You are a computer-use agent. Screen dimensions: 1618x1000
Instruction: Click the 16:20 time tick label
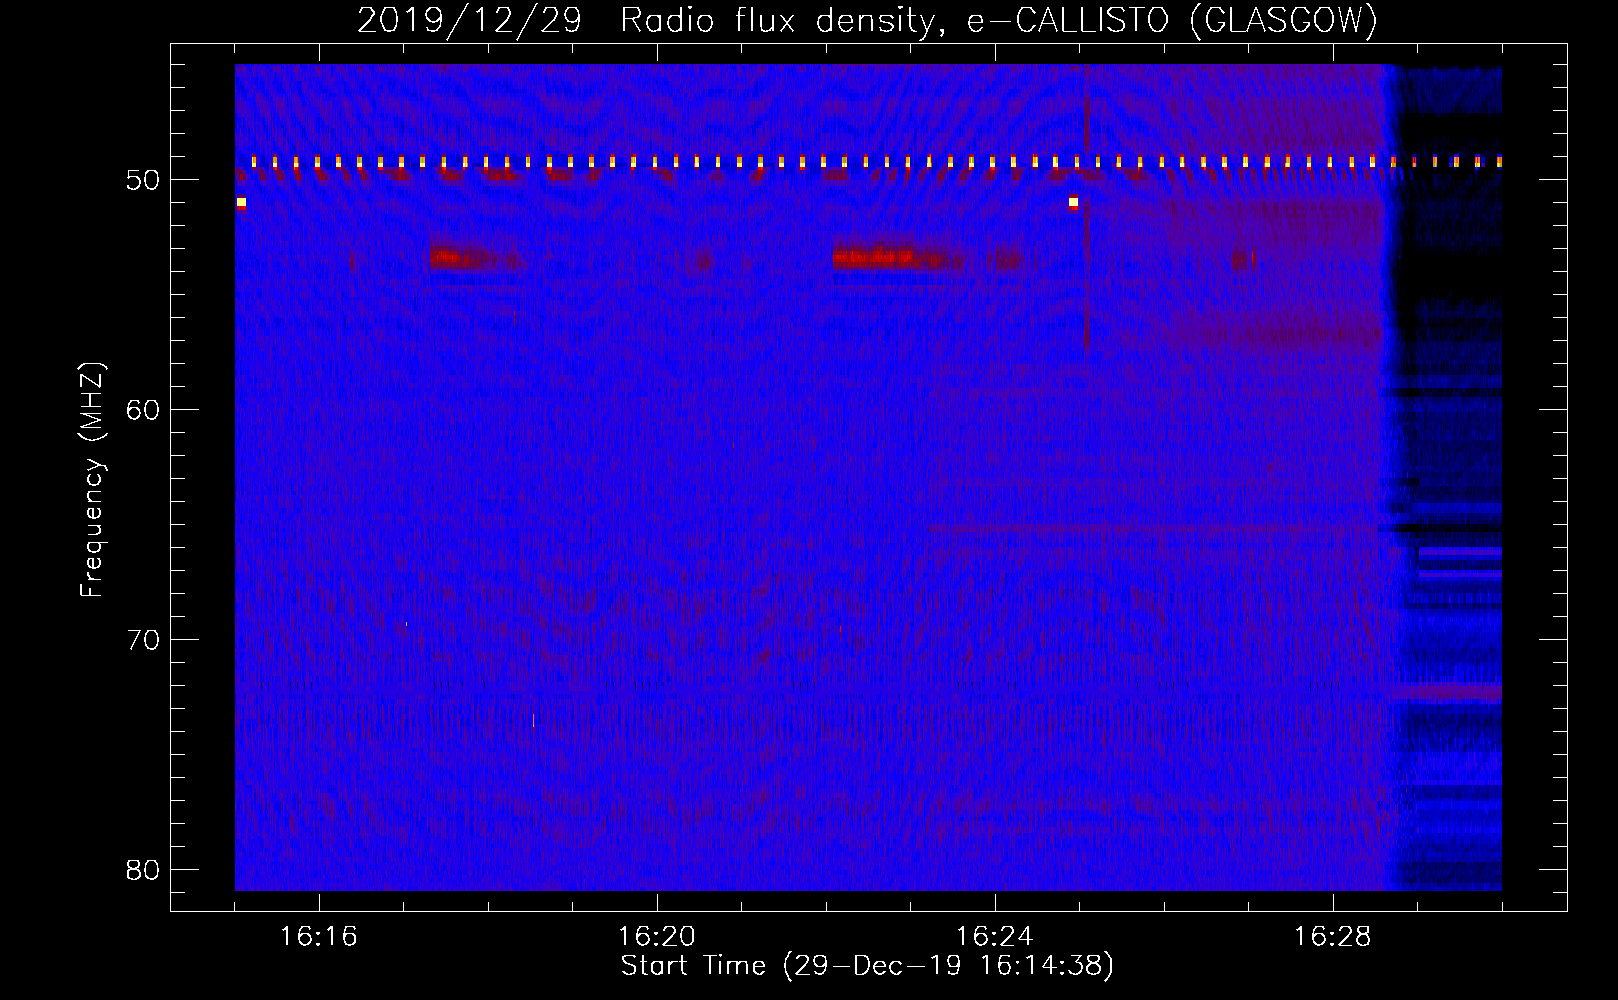656,937
